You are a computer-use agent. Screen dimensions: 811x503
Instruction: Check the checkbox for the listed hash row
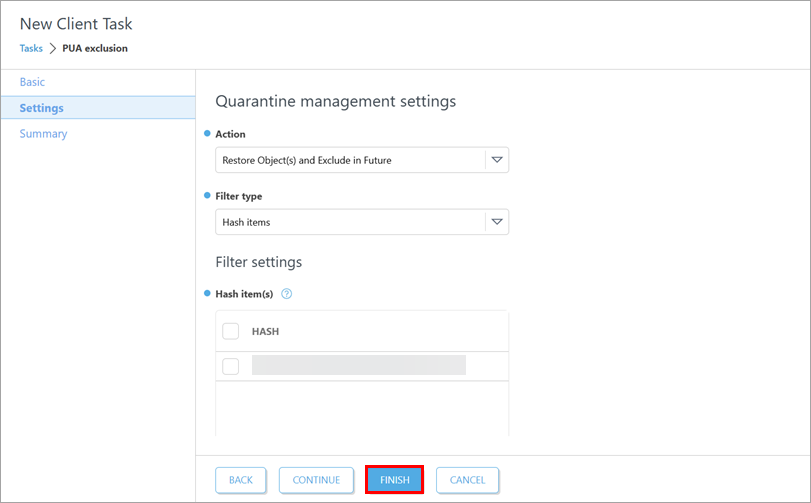(x=231, y=366)
